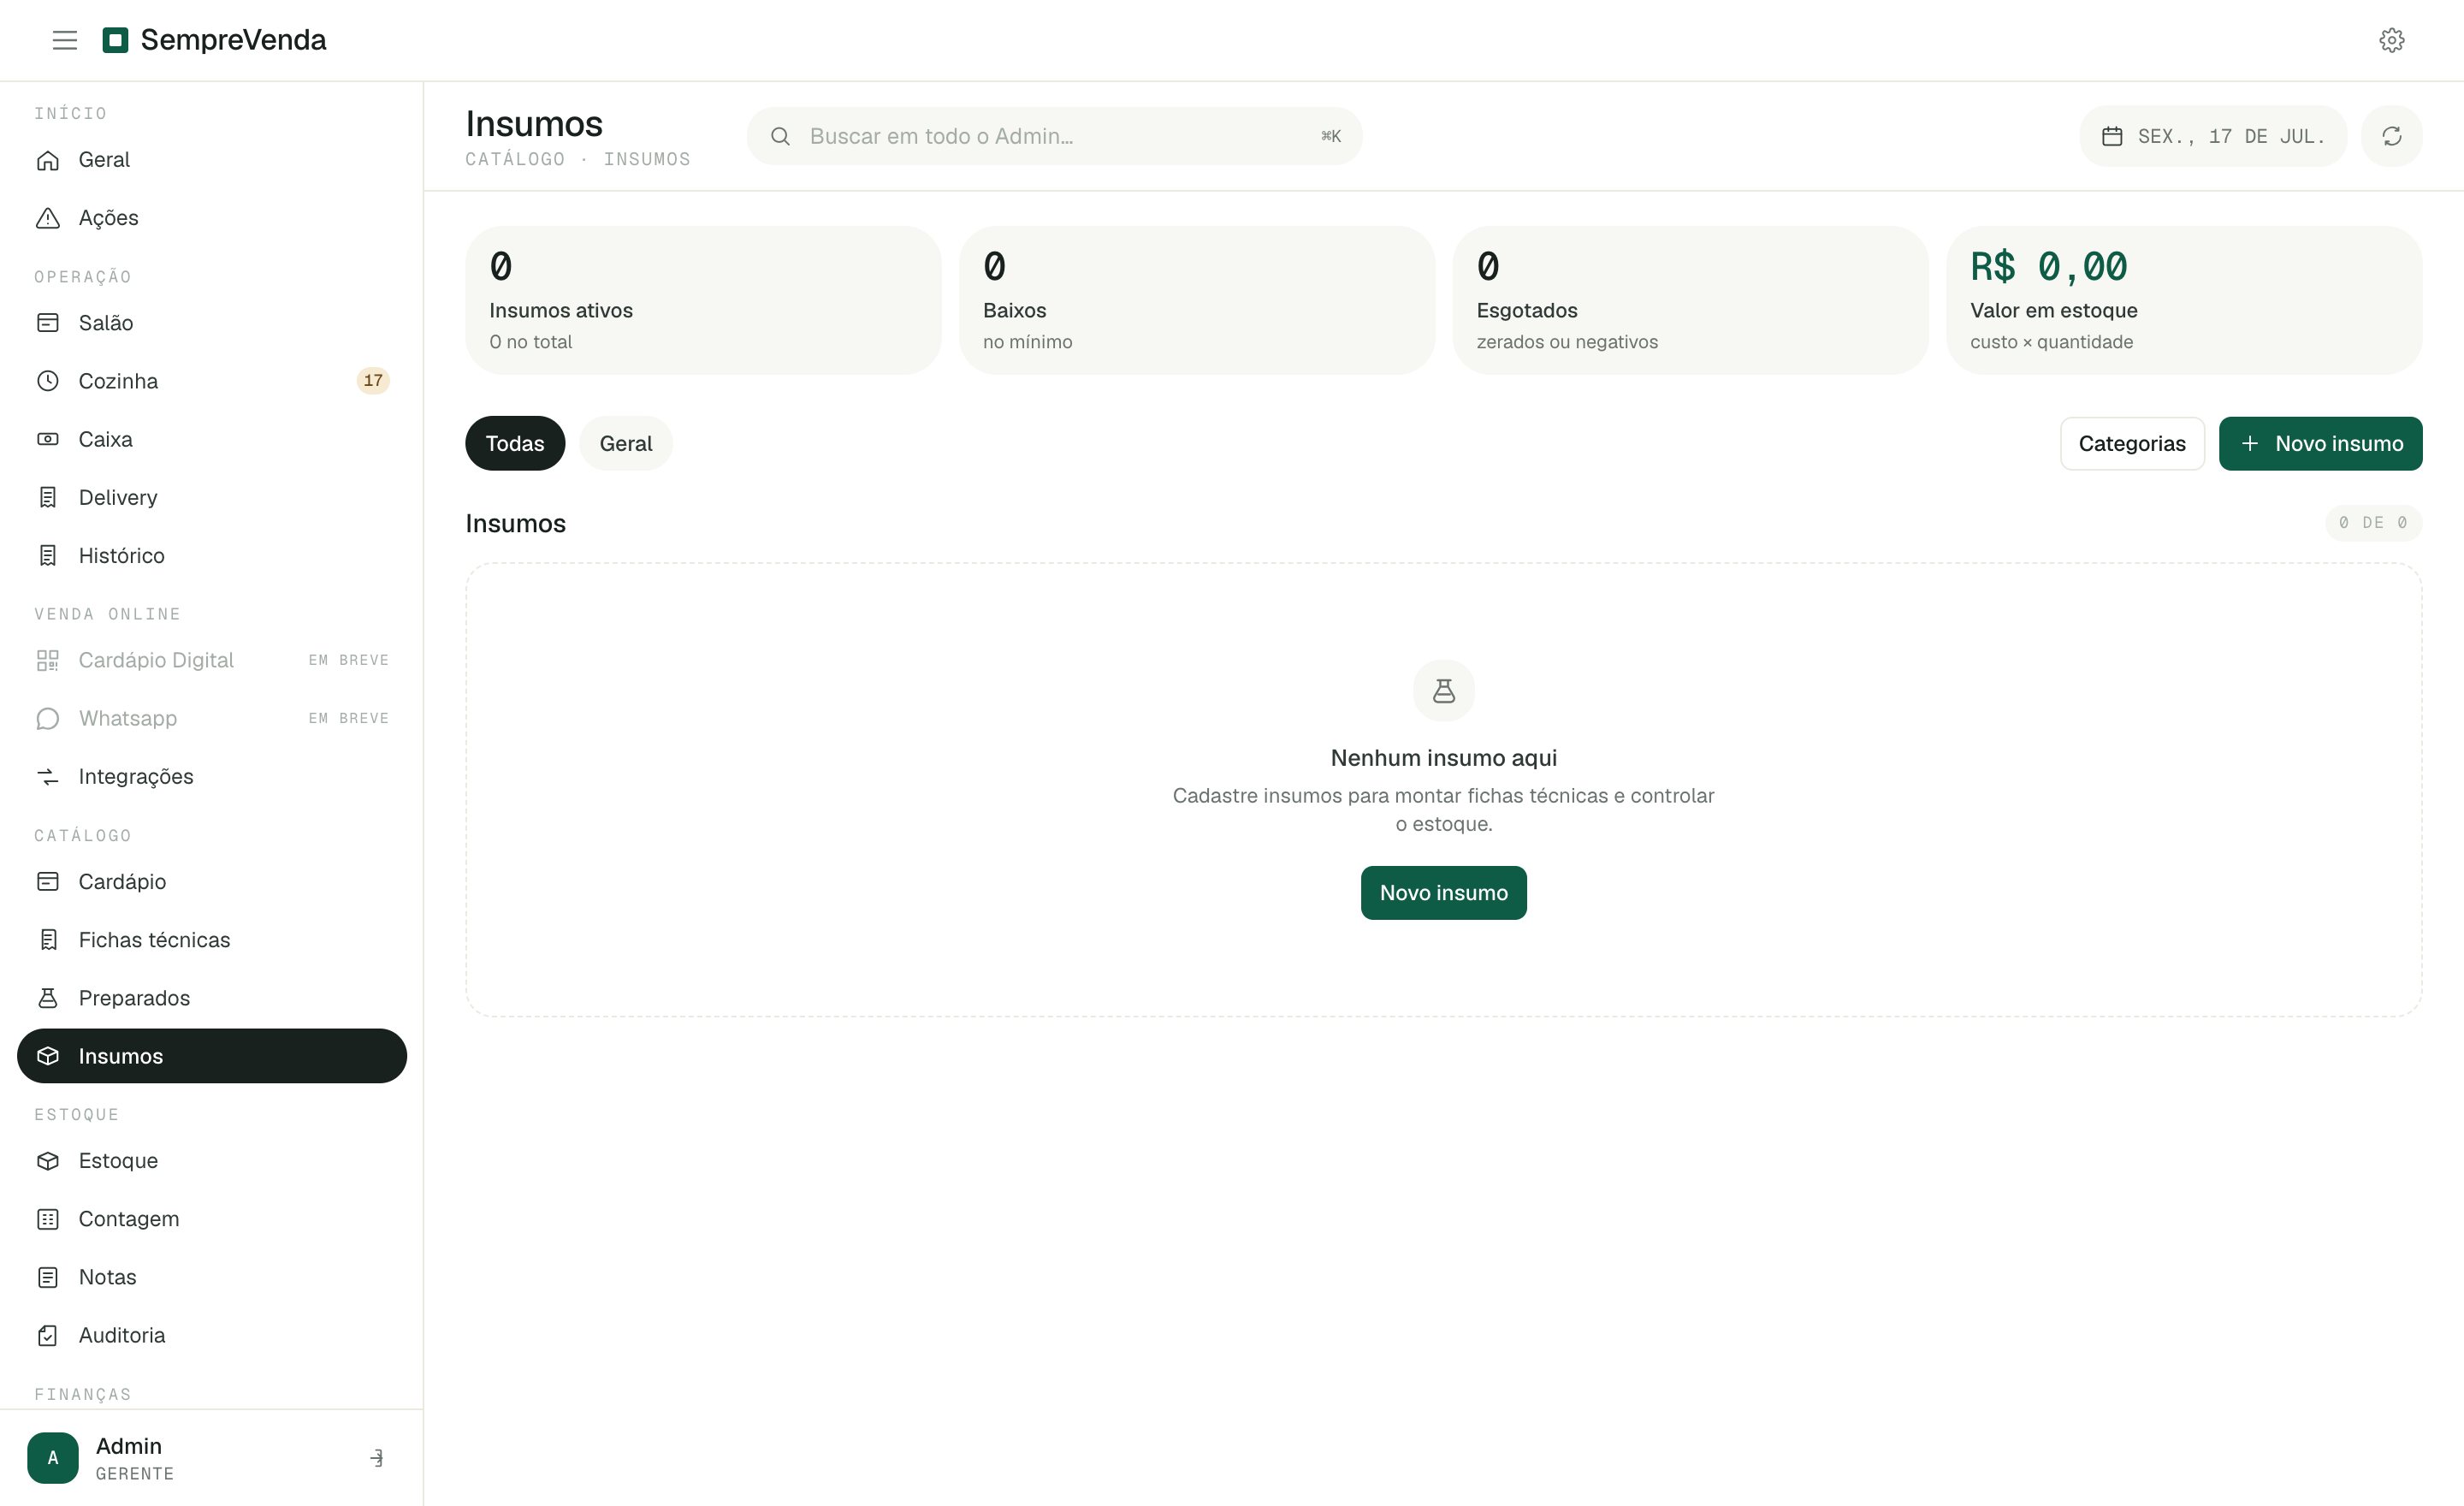The height and width of the screenshot is (1506, 2464).
Task: Click the Estoque box icon
Action: [x=48, y=1161]
